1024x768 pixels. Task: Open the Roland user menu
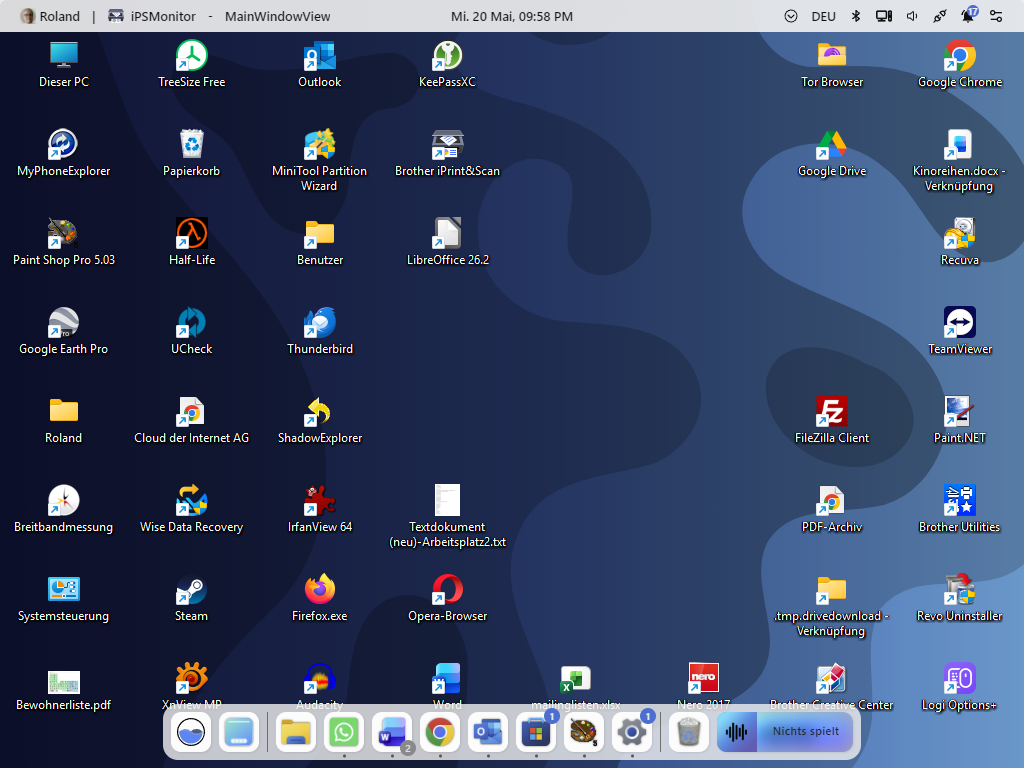click(x=50, y=16)
